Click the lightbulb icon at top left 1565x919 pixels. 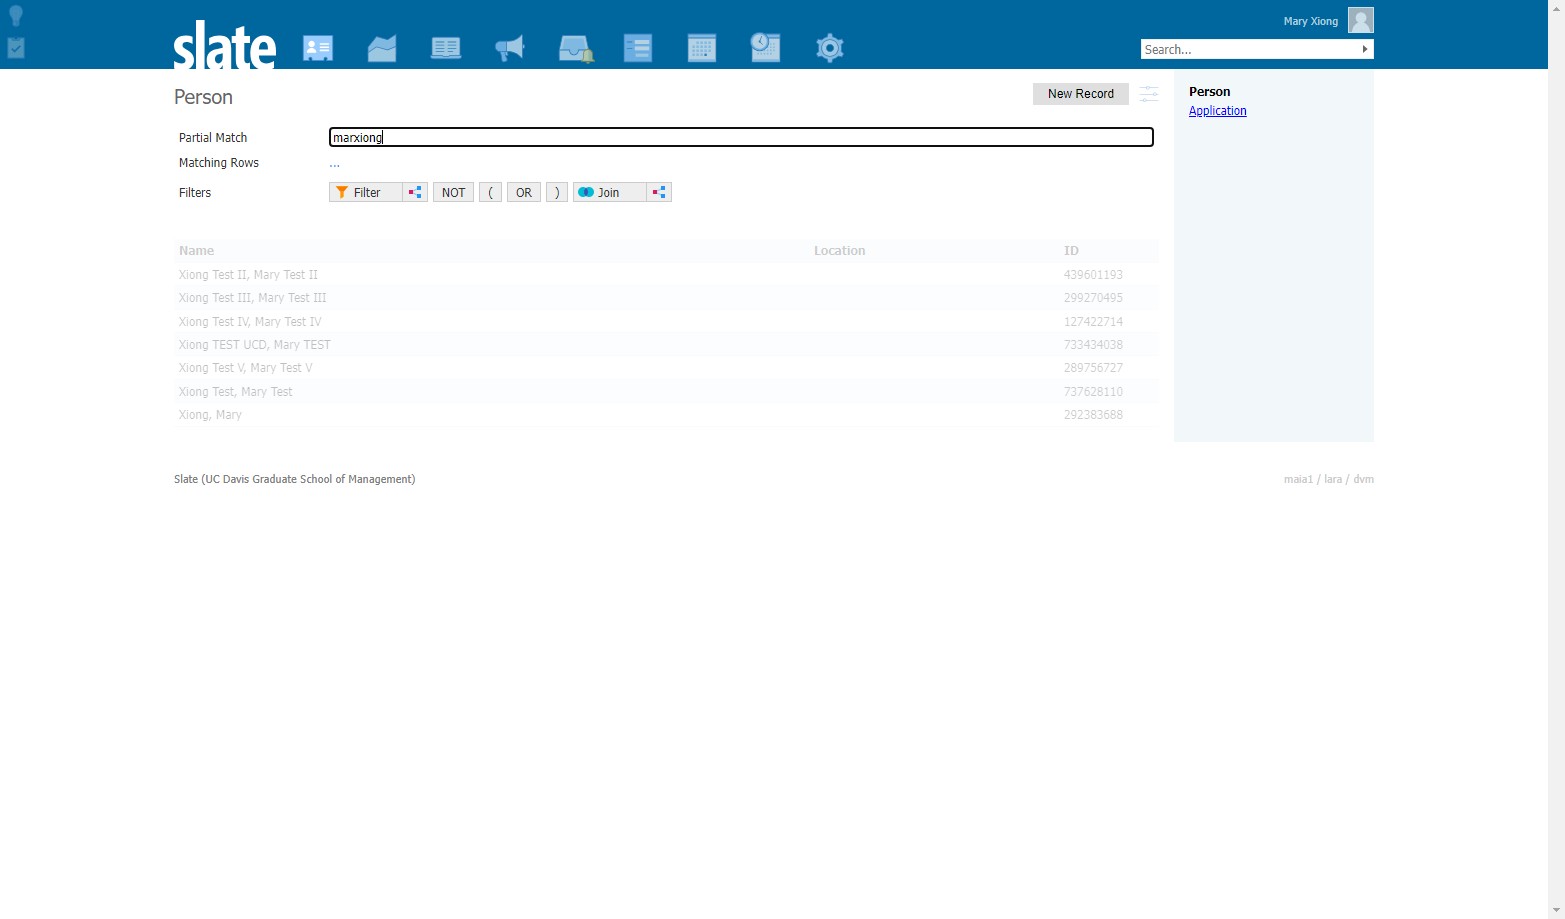pos(16,15)
